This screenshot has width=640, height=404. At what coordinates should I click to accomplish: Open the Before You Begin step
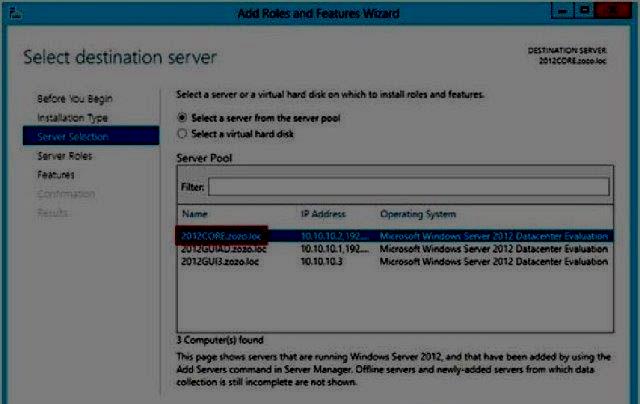75,99
